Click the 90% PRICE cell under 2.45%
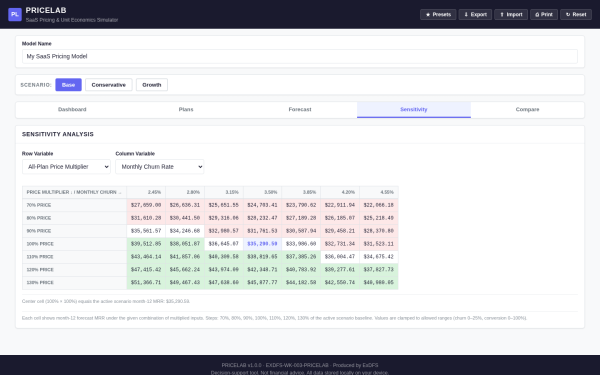 tap(146, 231)
